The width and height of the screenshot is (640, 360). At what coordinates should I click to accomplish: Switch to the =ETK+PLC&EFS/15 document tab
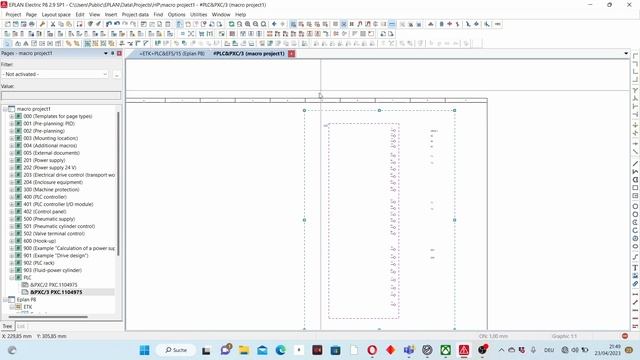click(171, 53)
